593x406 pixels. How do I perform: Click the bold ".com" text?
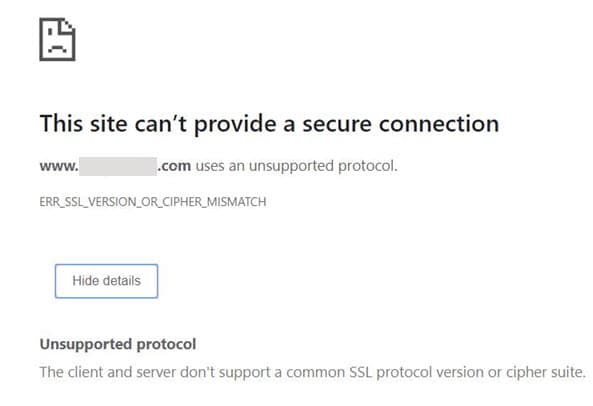click(x=174, y=166)
